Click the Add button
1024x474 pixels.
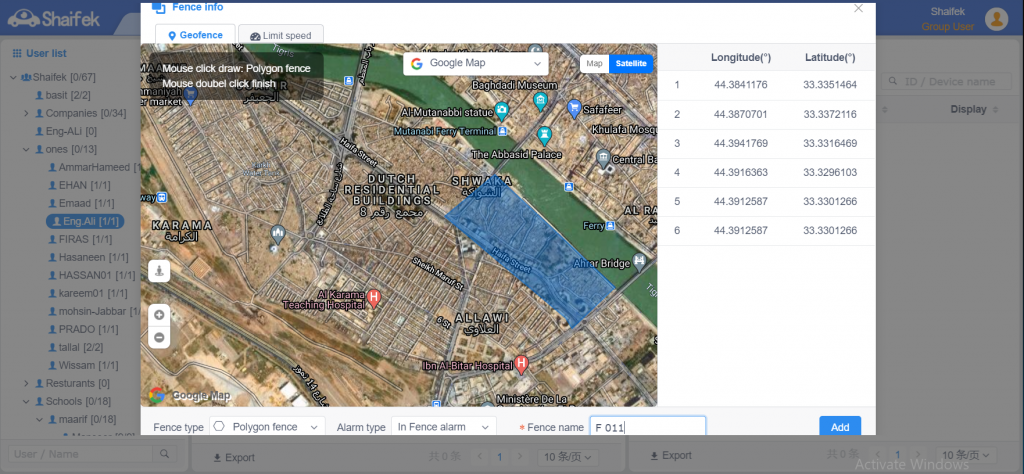tap(839, 427)
